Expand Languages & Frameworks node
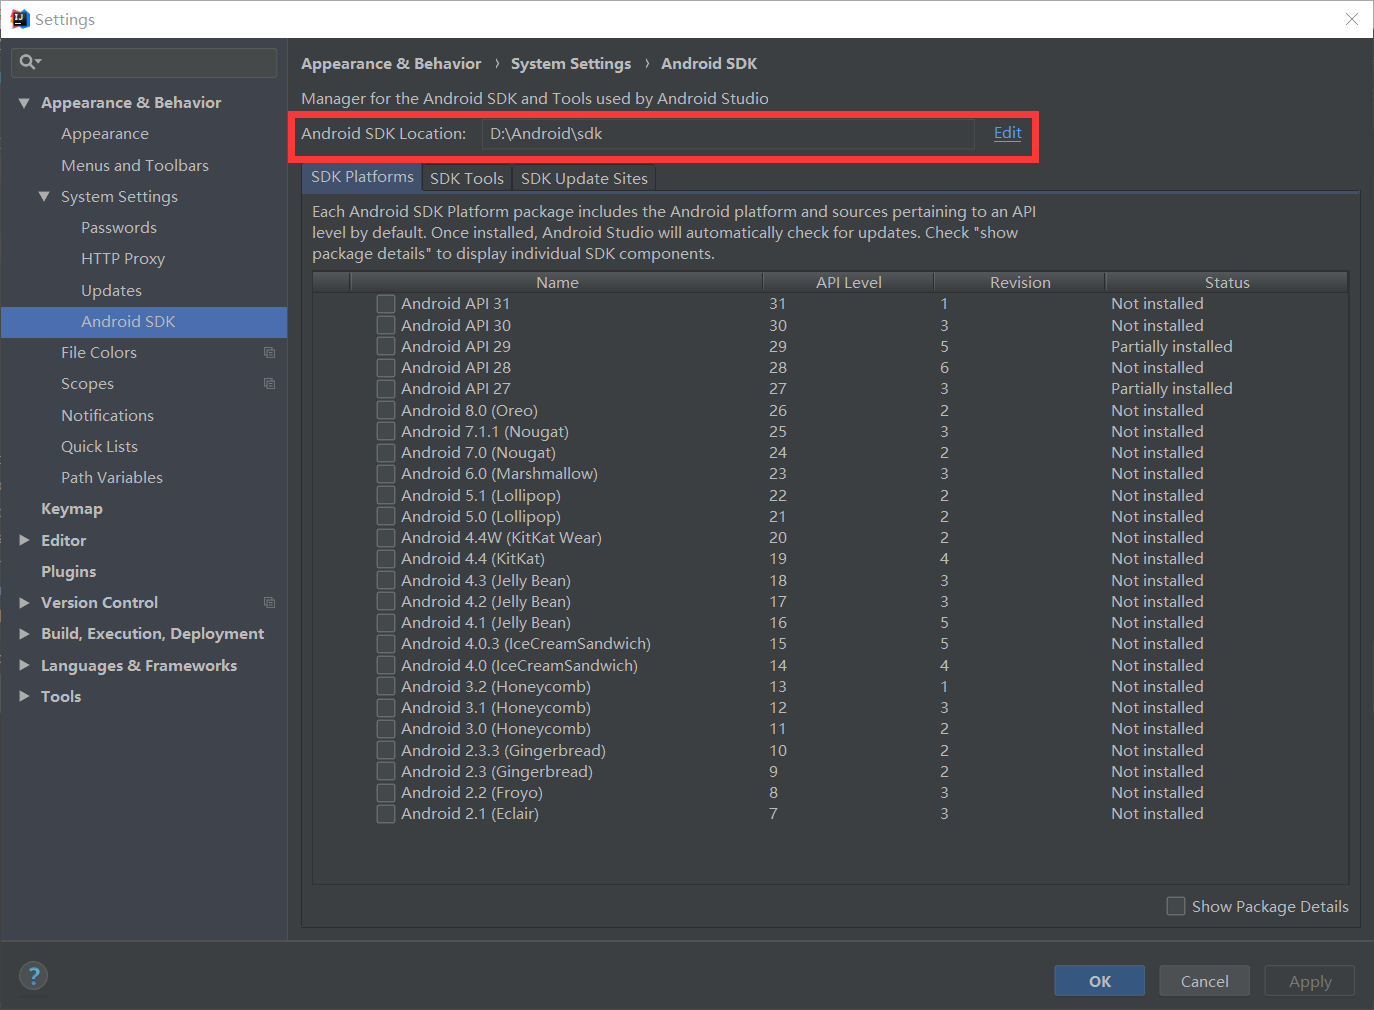Viewport: 1374px width, 1010px height. pyautogui.click(x=24, y=665)
